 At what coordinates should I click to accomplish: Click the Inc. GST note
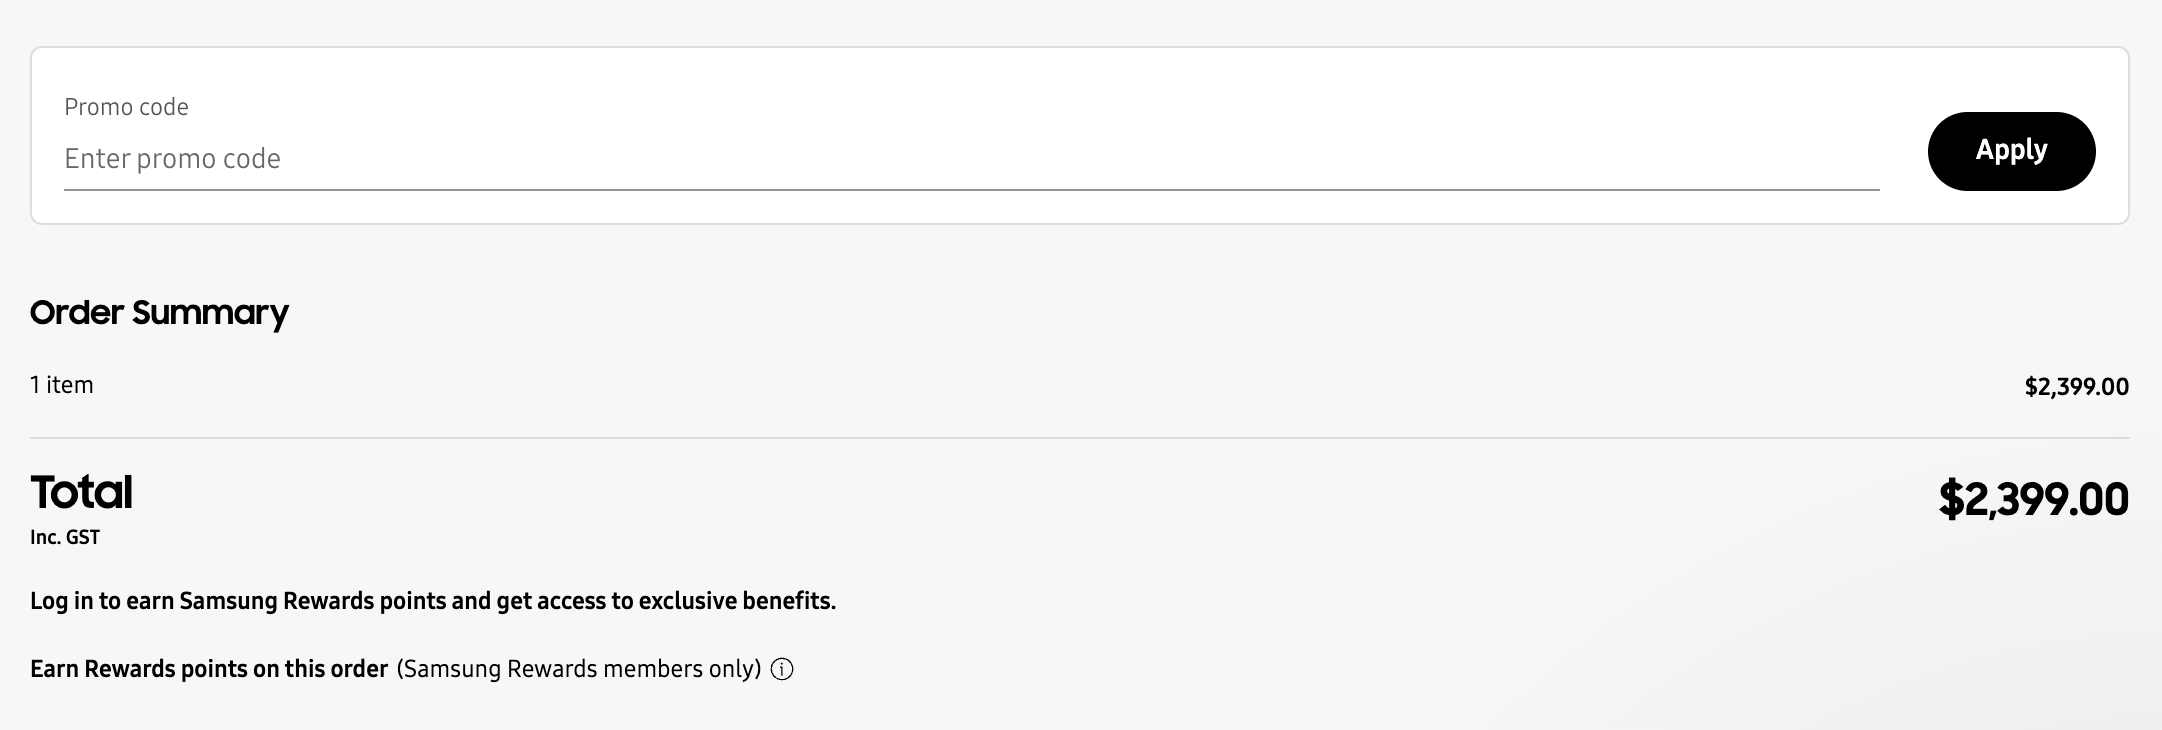[x=65, y=538]
